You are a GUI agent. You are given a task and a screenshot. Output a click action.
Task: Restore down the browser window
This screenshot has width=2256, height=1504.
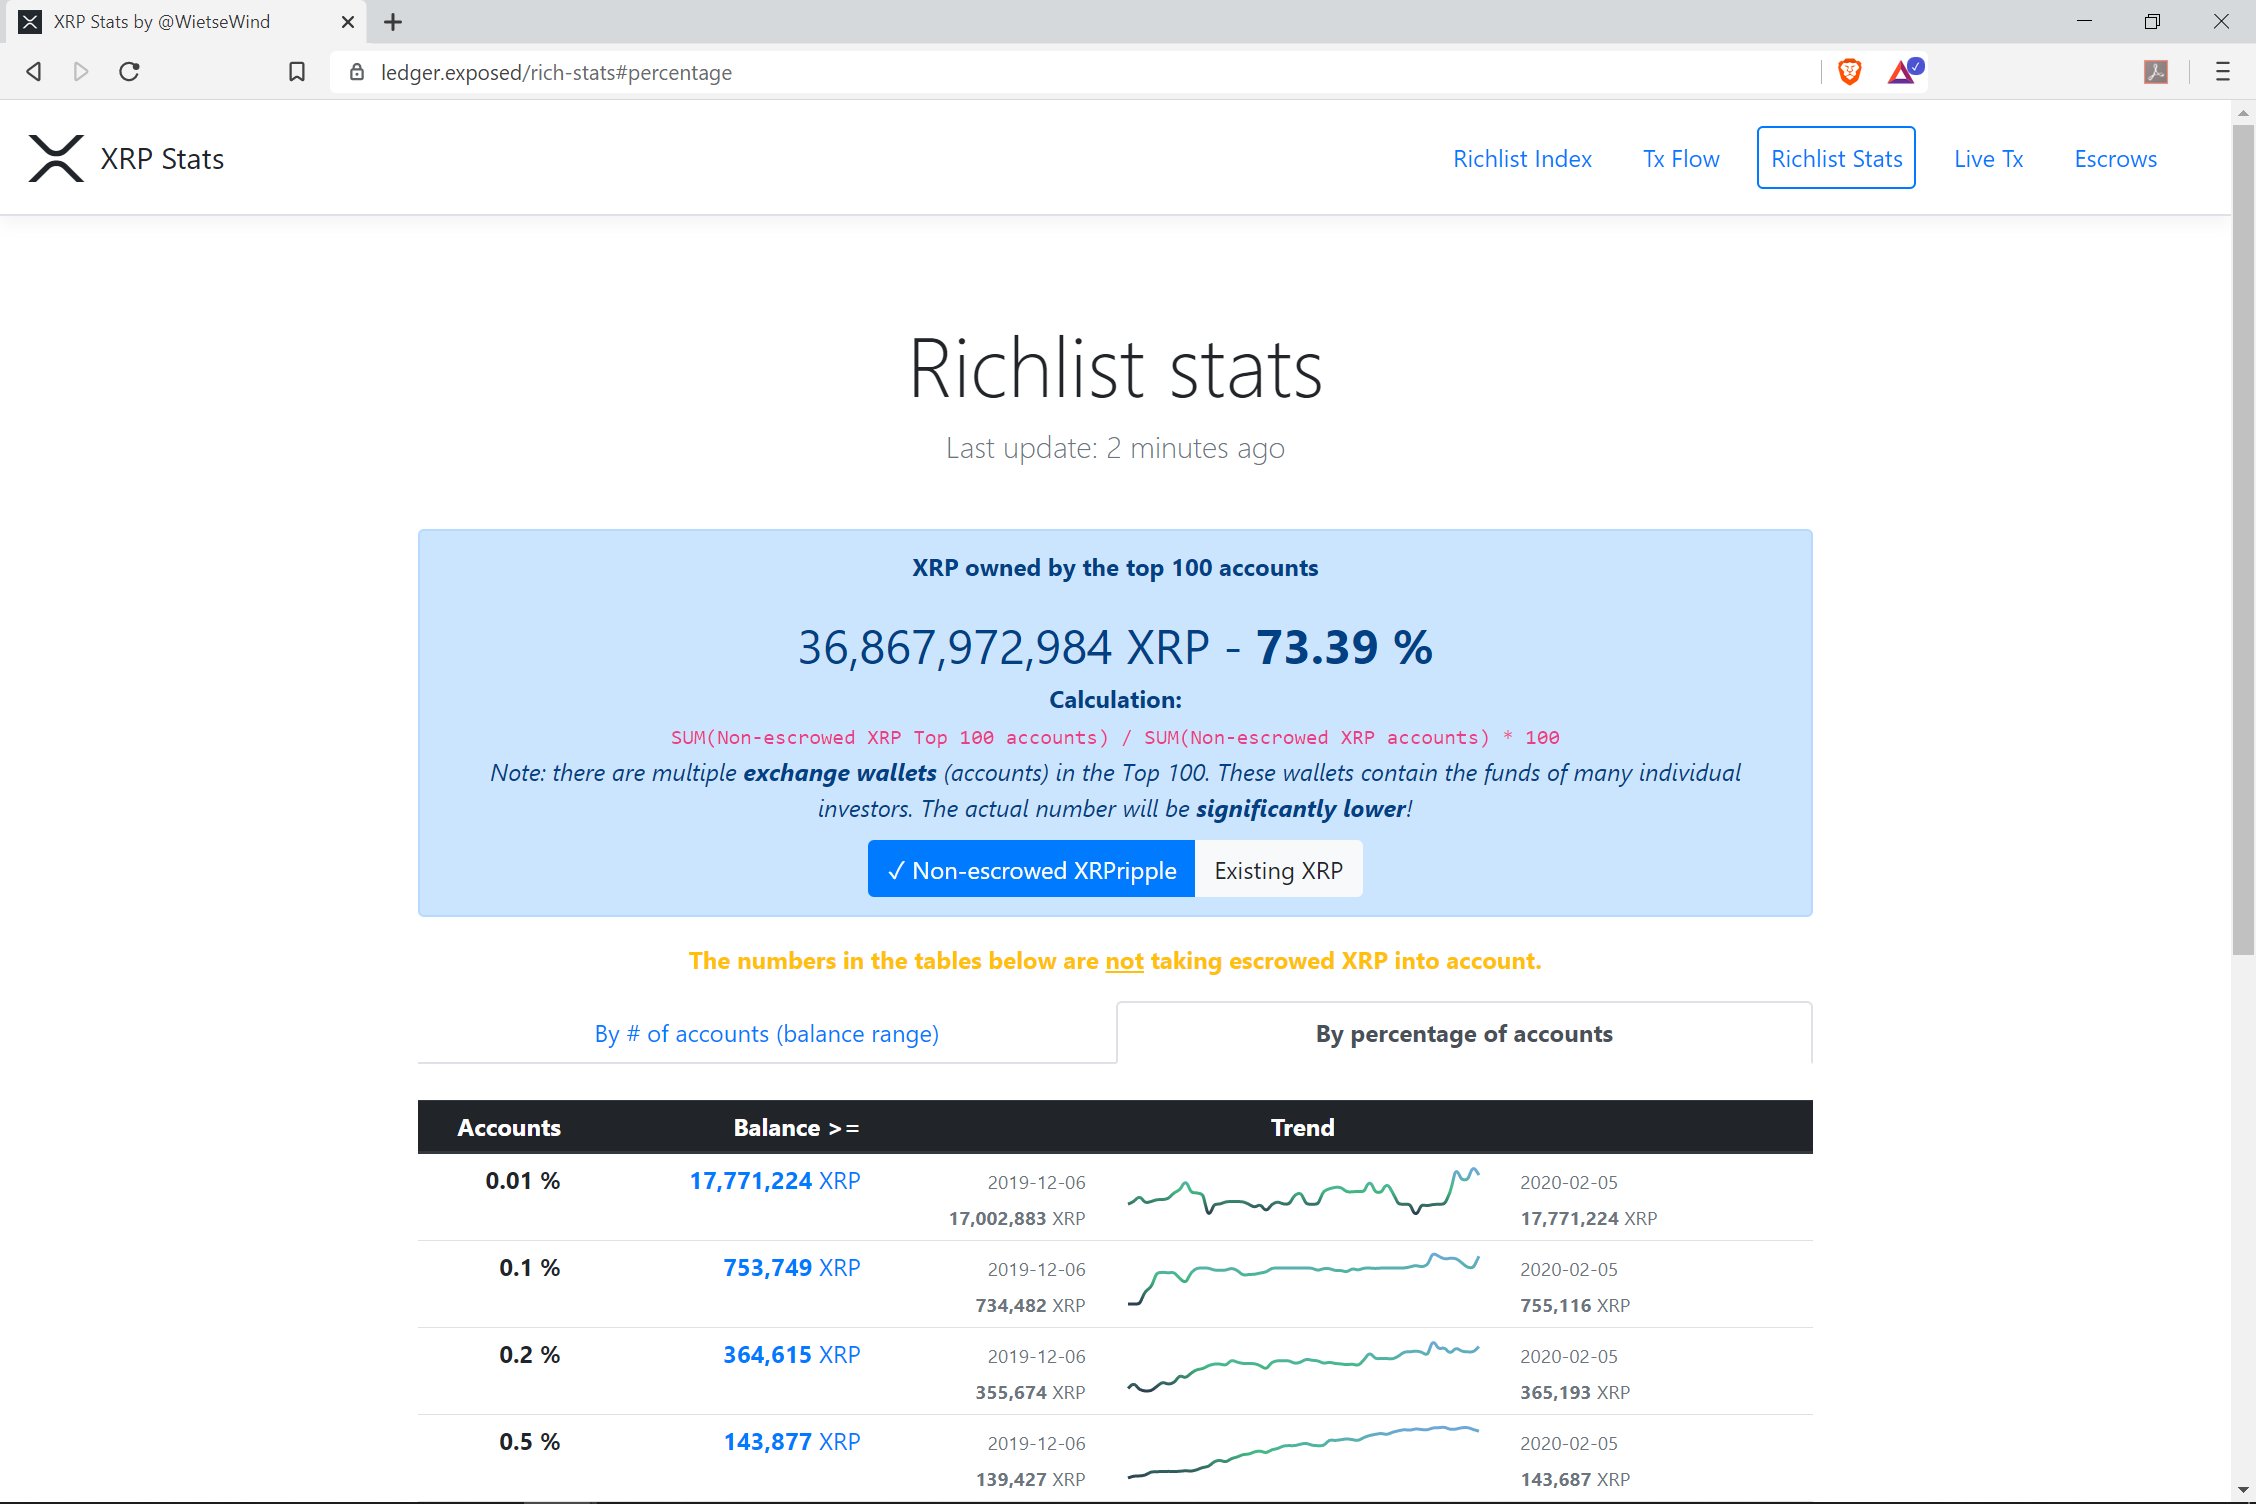pyautogui.click(x=2152, y=22)
